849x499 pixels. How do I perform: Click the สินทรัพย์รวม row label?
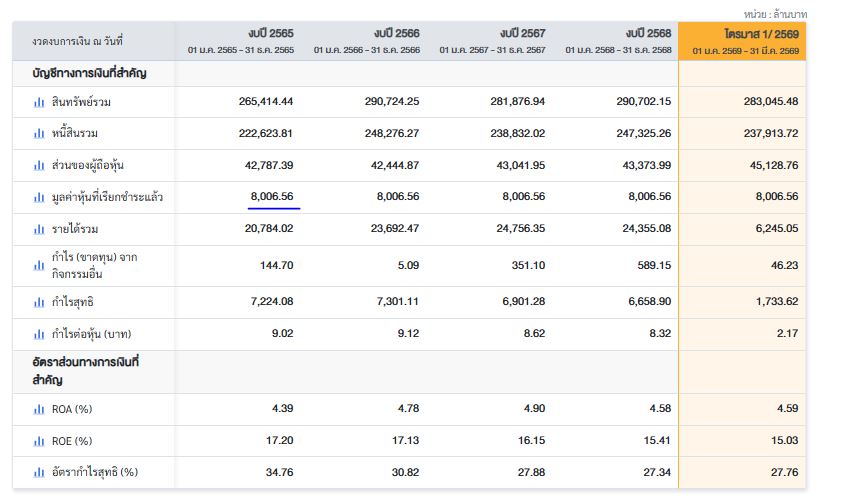point(81,102)
